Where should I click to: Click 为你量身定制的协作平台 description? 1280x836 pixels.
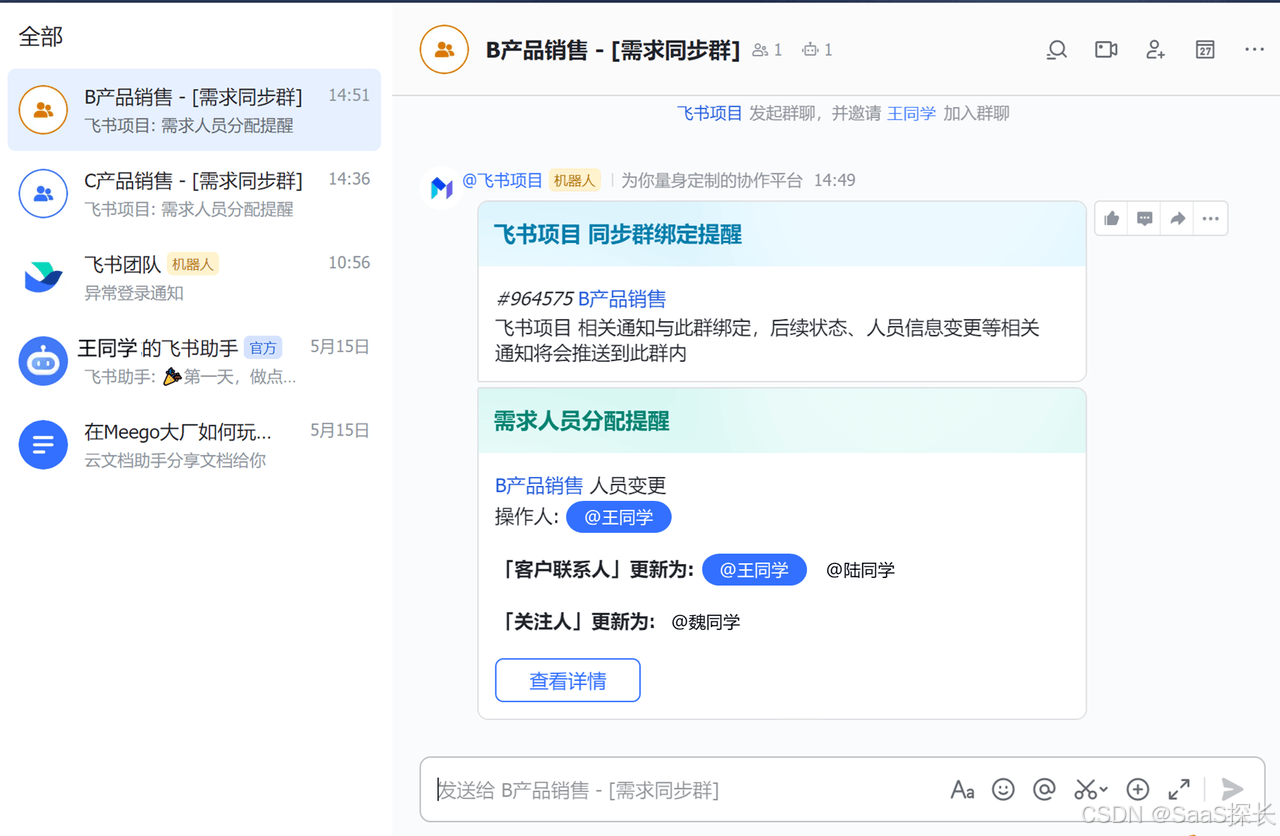click(x=712, y=180)
